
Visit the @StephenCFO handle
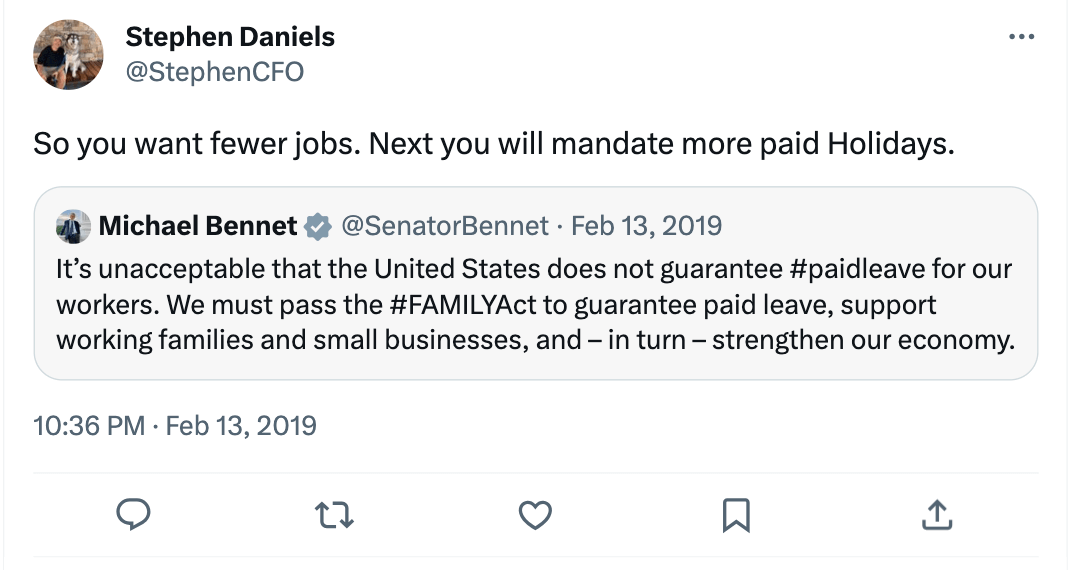[214, 72]
